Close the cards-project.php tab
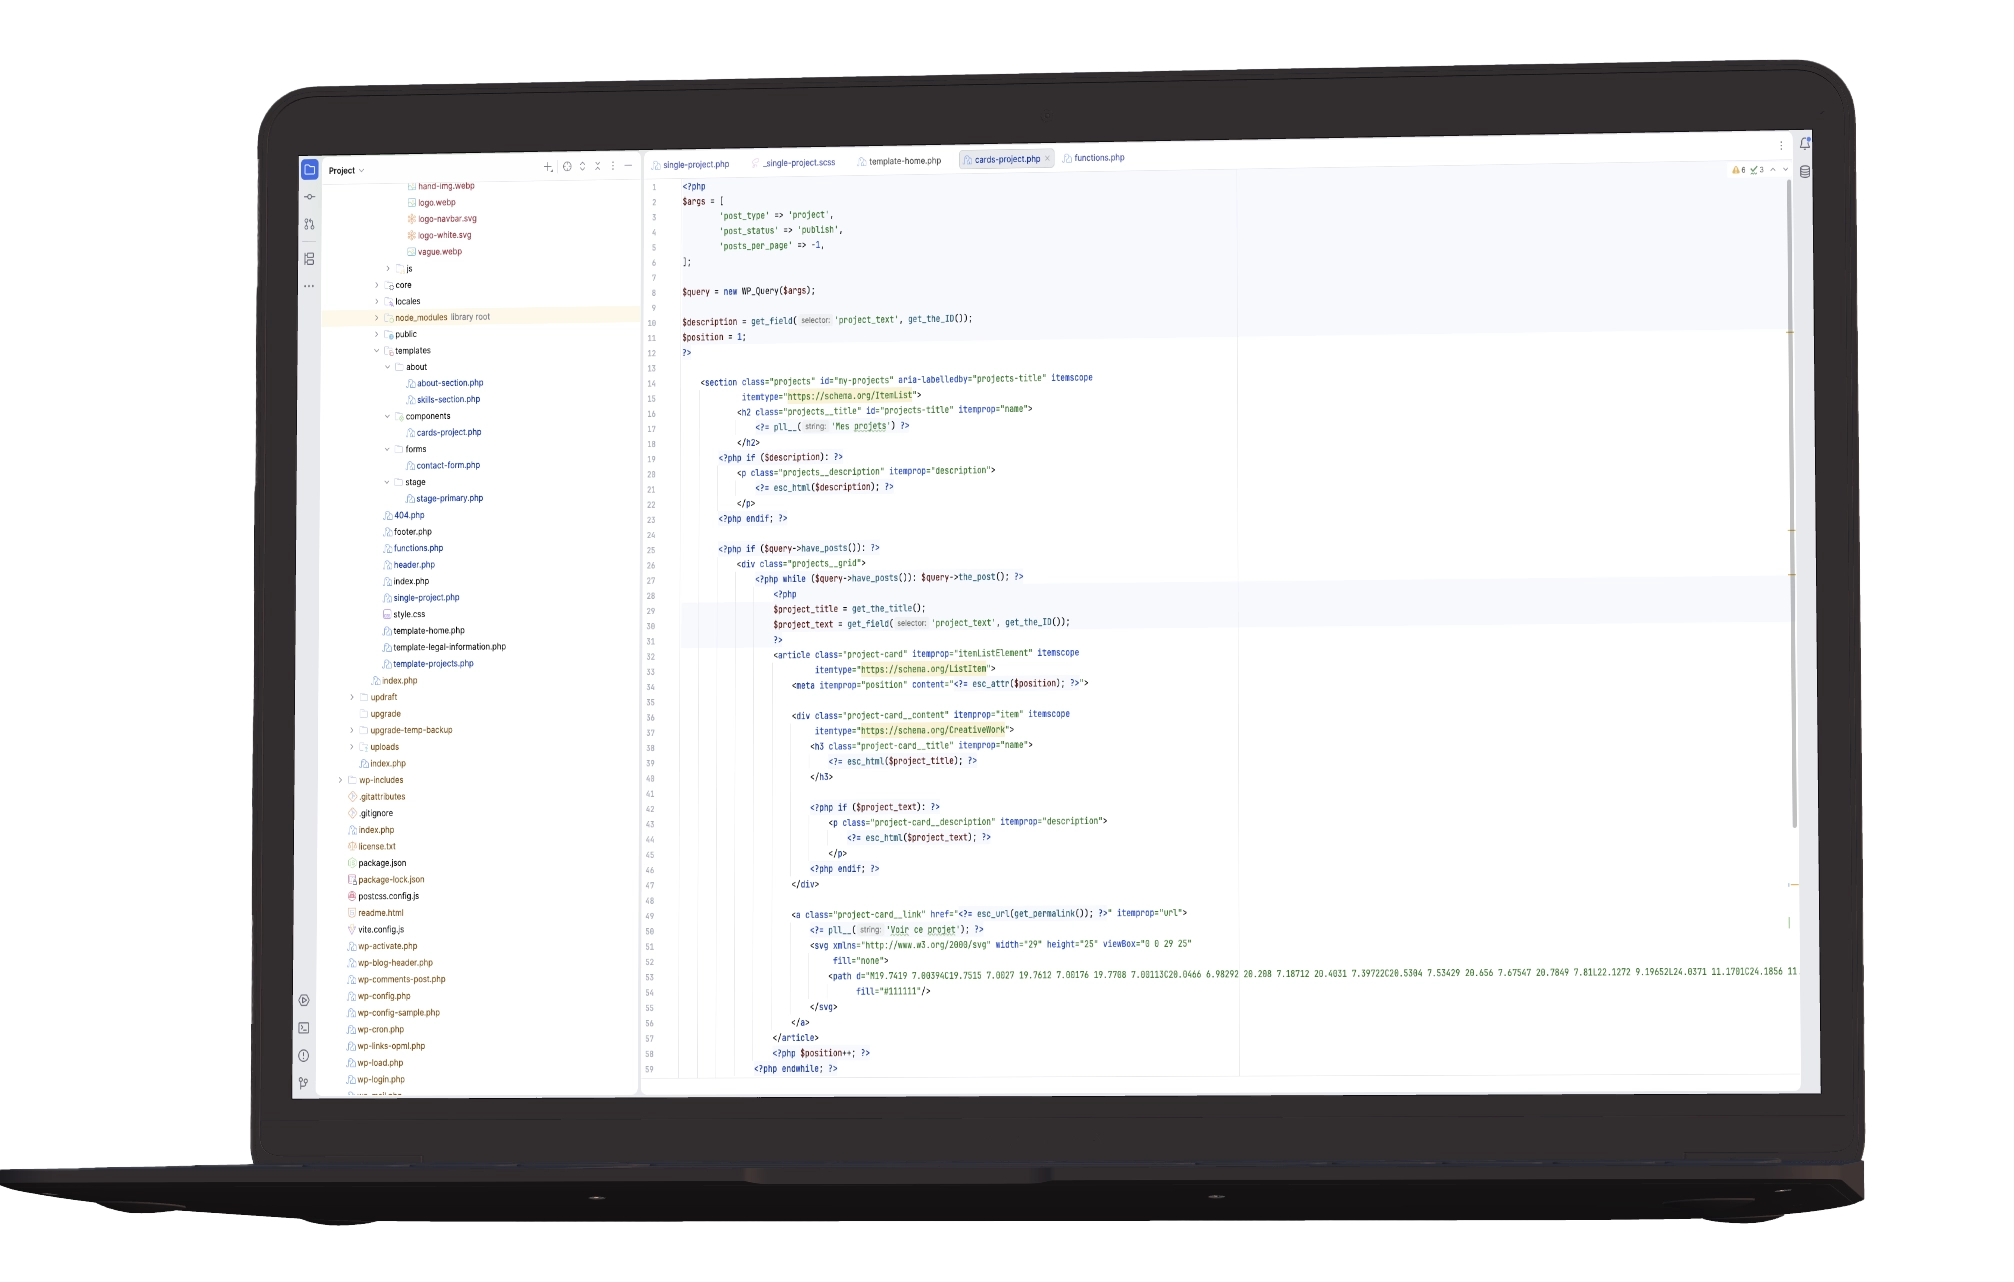The height and width of the screenshot is (1282, 2014). 1048,159
